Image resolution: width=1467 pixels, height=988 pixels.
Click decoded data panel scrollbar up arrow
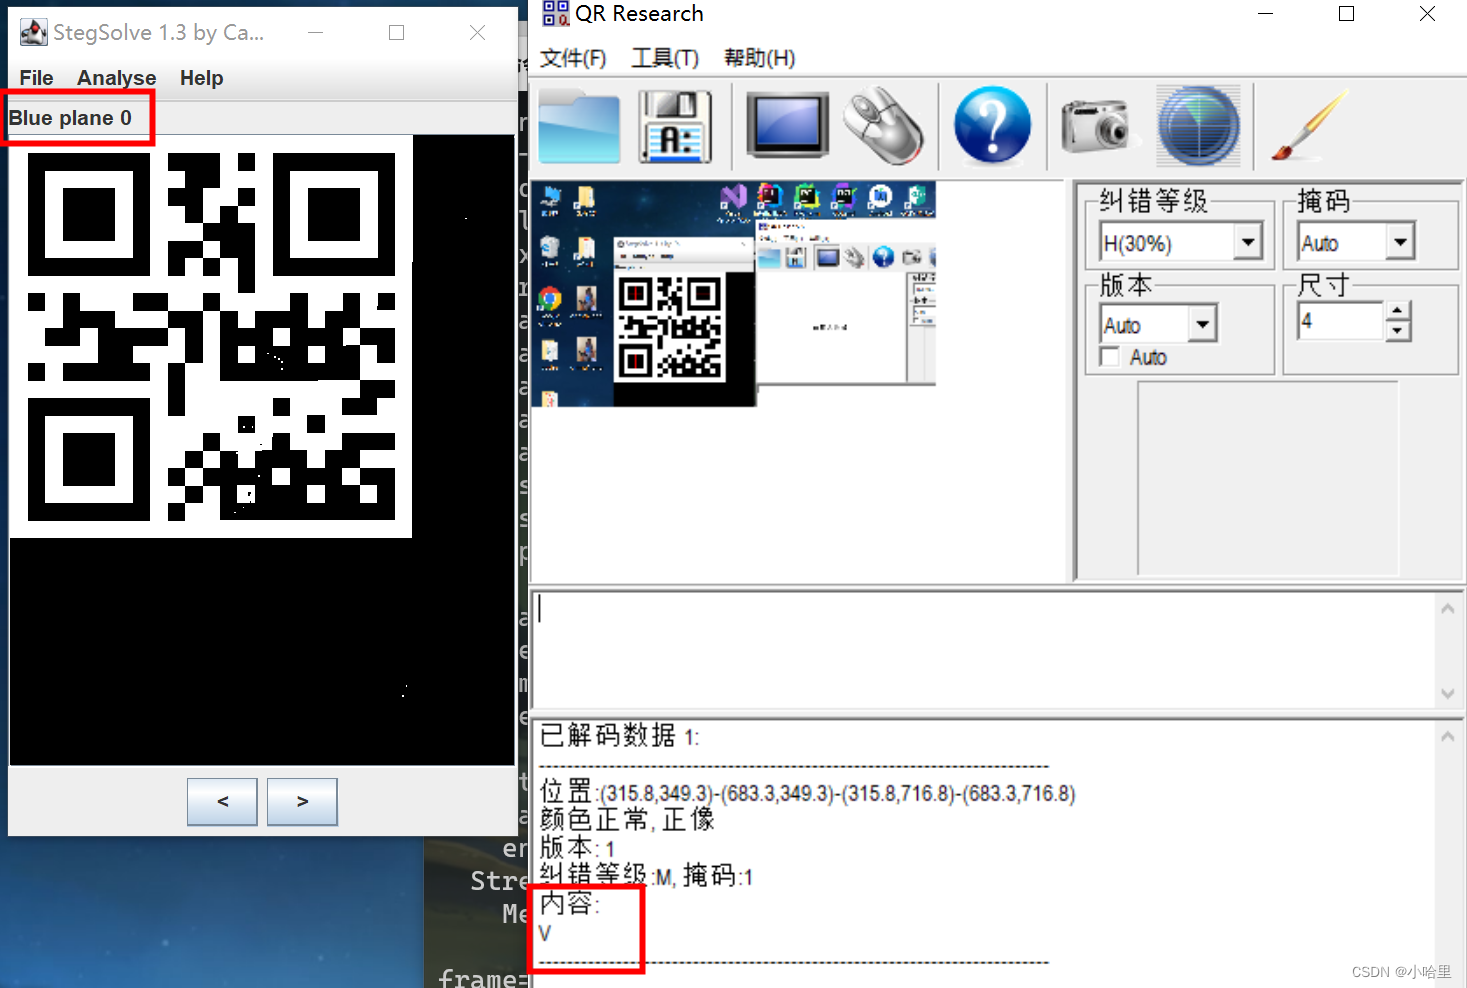pos(1448,737)
